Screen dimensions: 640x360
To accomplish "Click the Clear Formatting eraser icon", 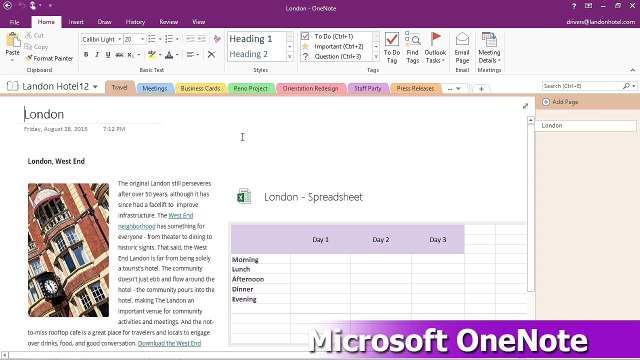I will tap(217, 39).
